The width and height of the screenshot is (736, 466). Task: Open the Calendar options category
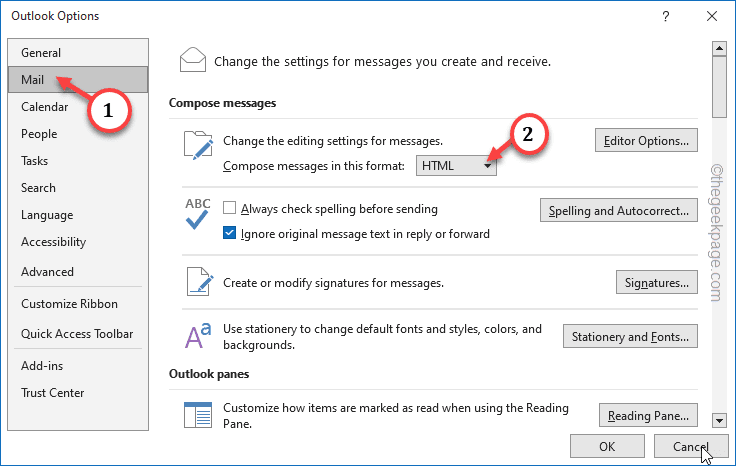tap(78, 107)
